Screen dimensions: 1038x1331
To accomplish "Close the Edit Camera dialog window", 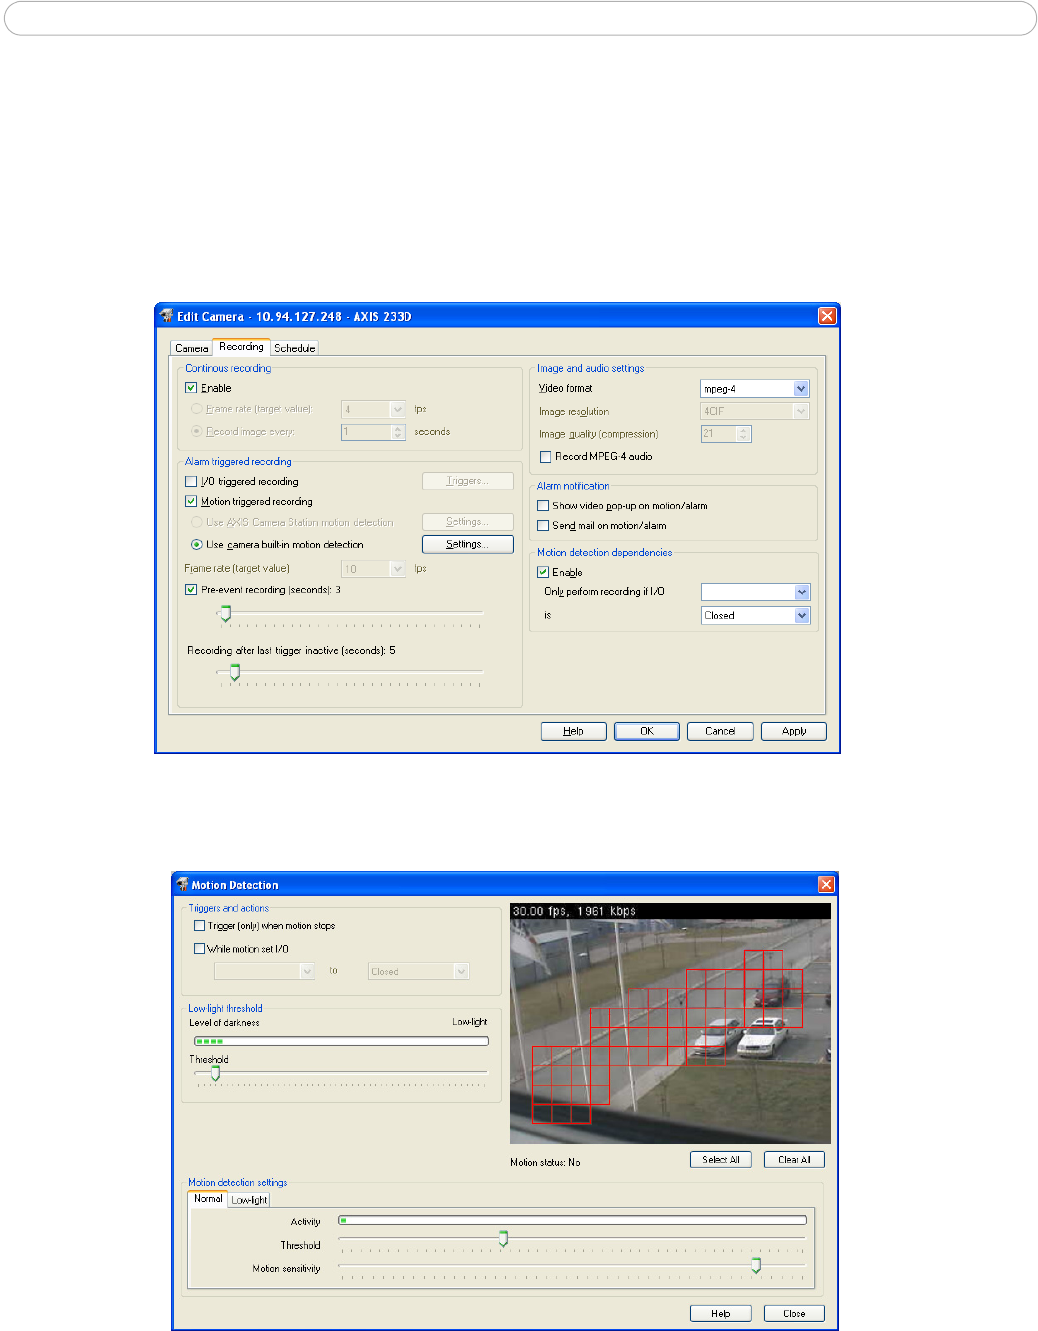I will coord(826,316).
